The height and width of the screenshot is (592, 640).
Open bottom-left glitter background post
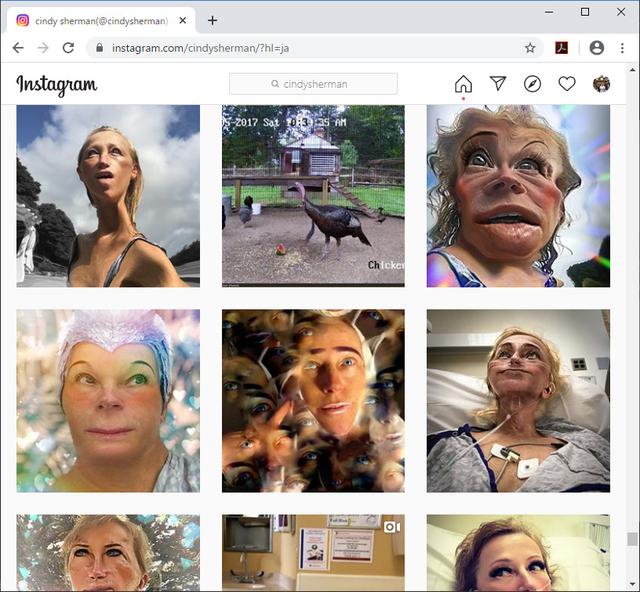(108, 552)
